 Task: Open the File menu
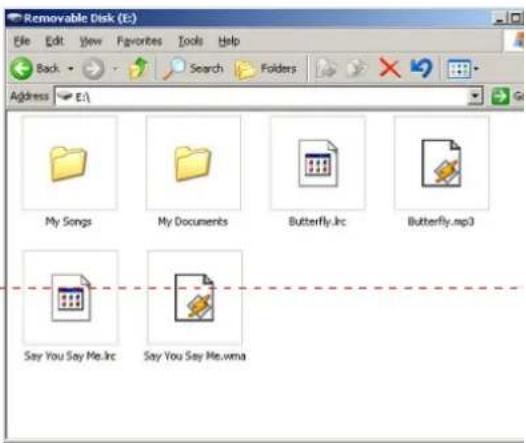point(22,41)
